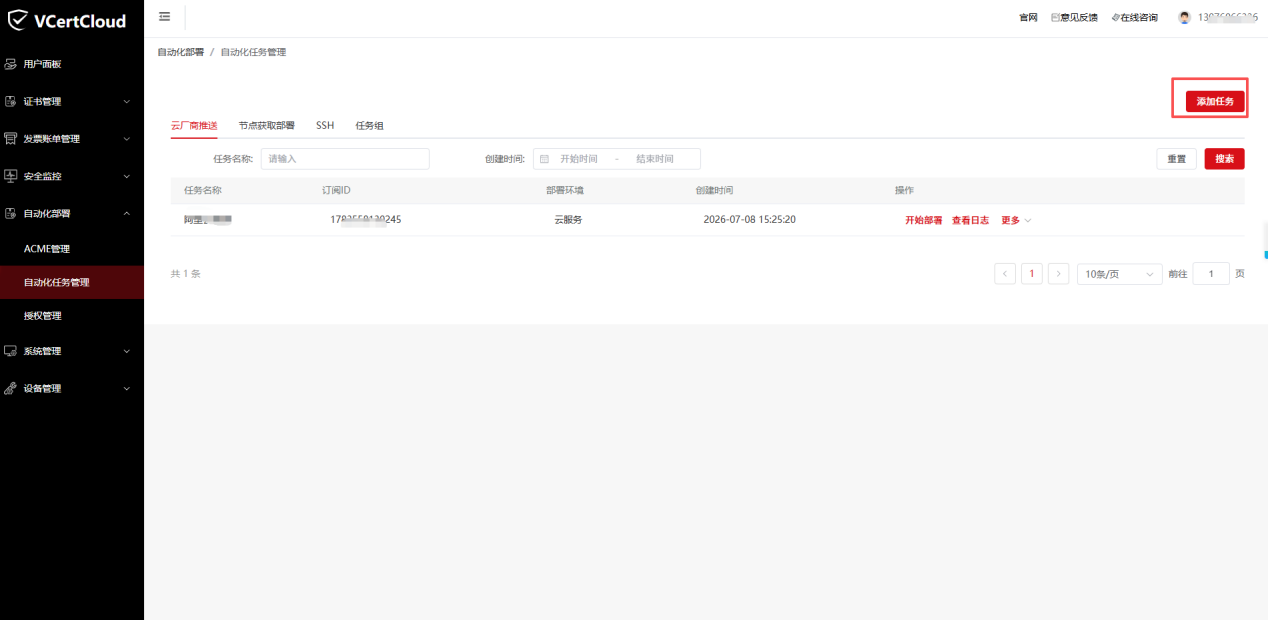Click the 结束时间 date field
The height and width of the screenshot is (620, 1268).
pos(655,159)
